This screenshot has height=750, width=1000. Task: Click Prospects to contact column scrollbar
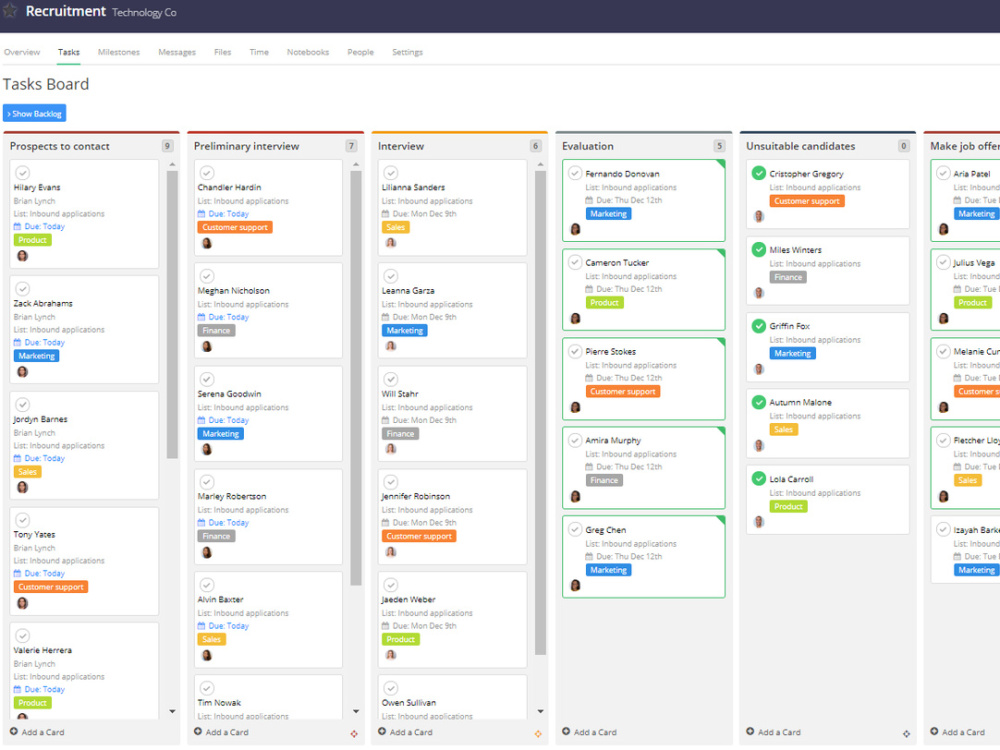coord(172,314)
